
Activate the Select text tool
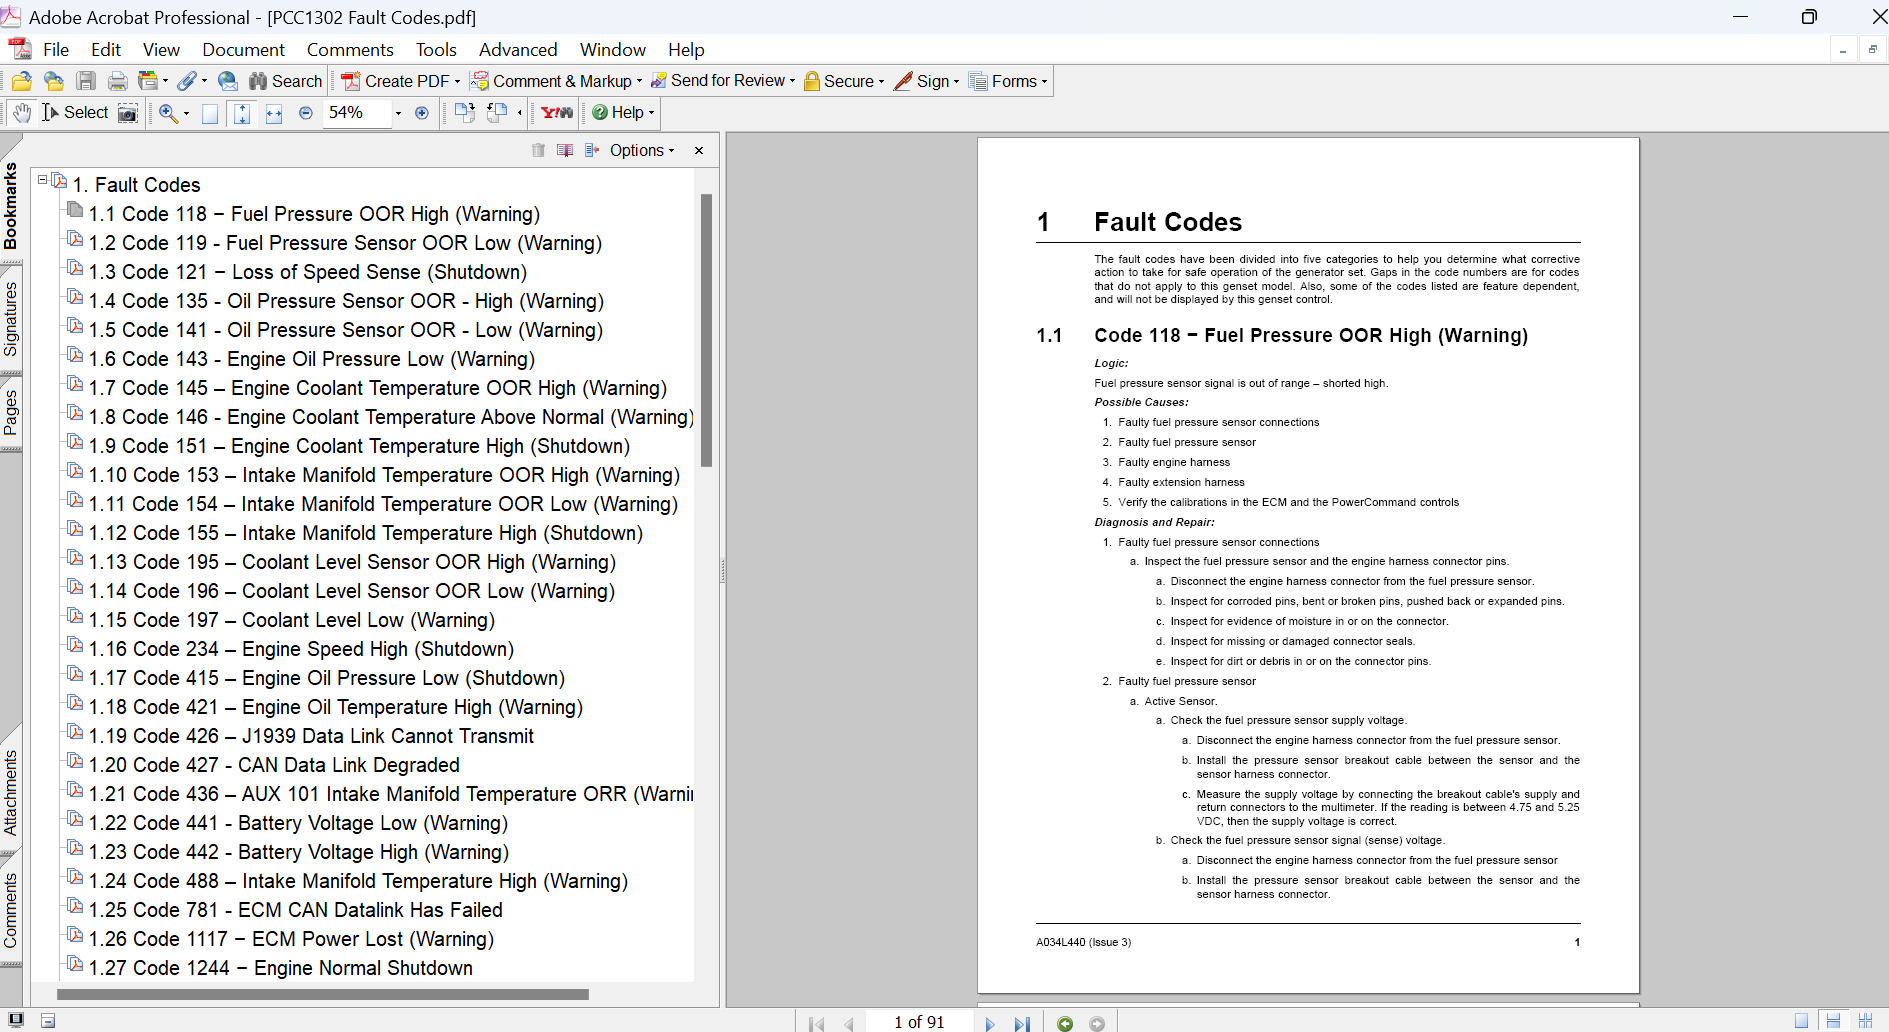tap(75, 113)
